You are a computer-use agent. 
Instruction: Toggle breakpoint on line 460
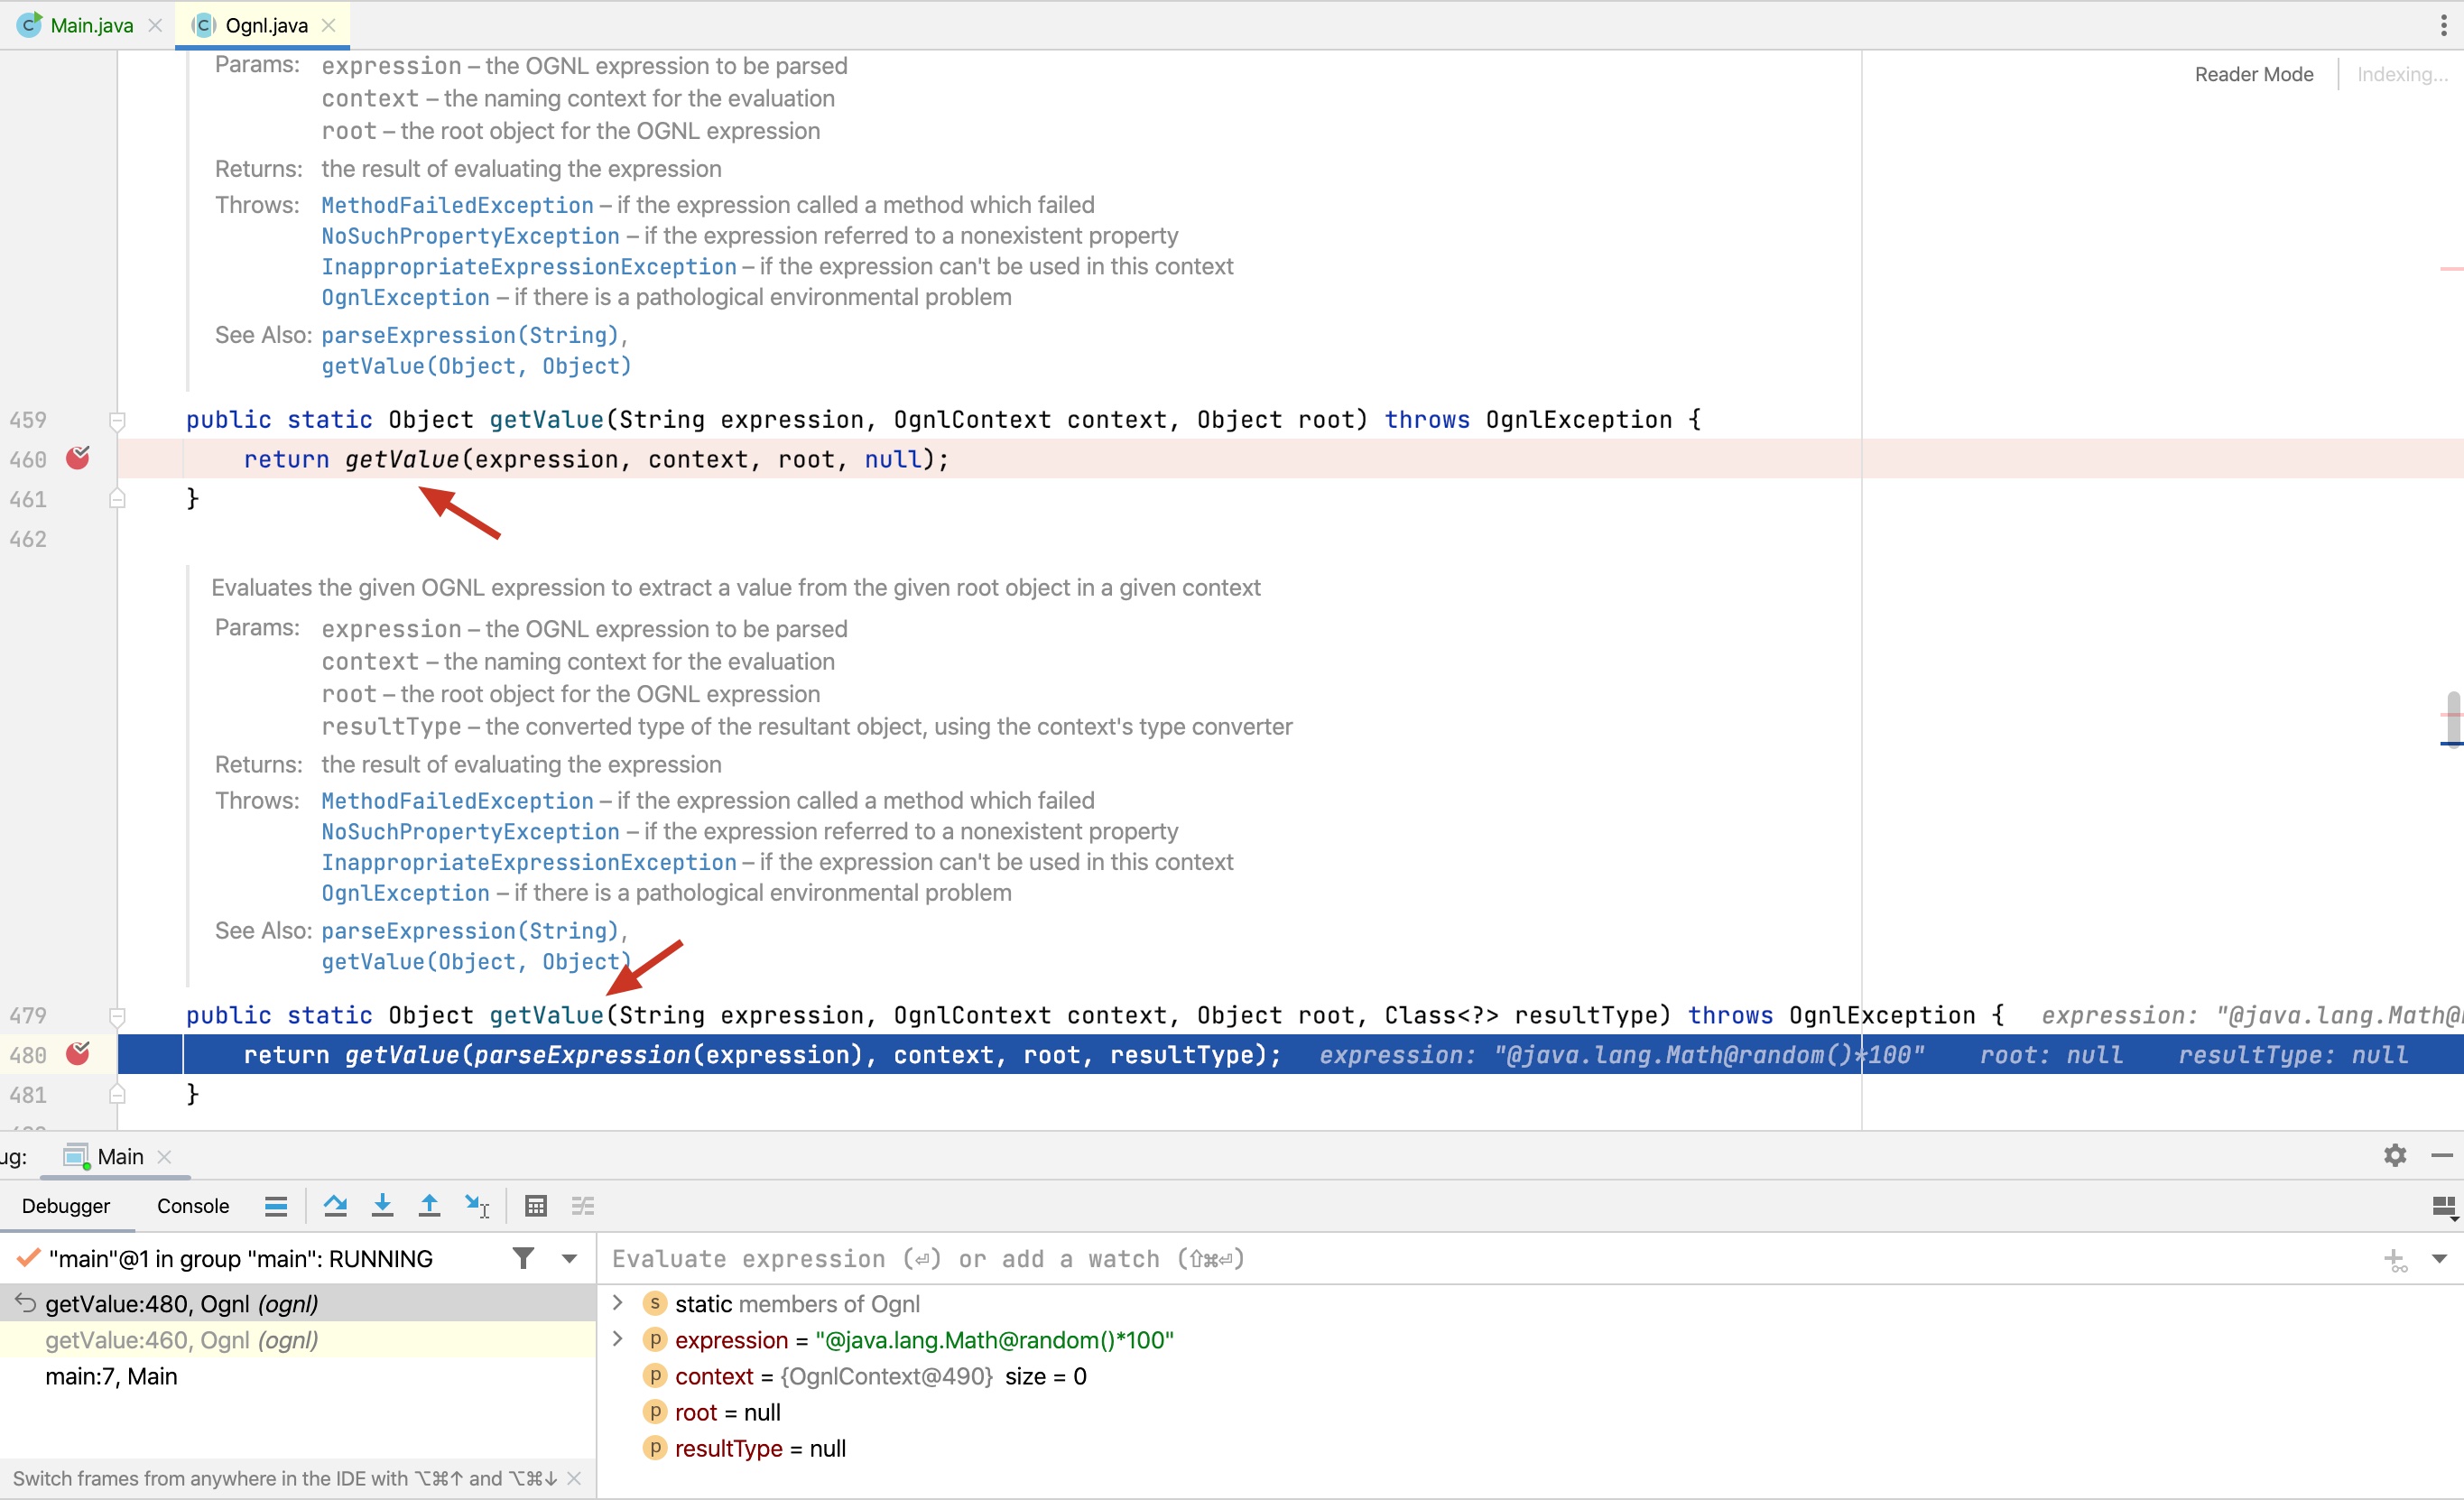click(x=78, y=458)
